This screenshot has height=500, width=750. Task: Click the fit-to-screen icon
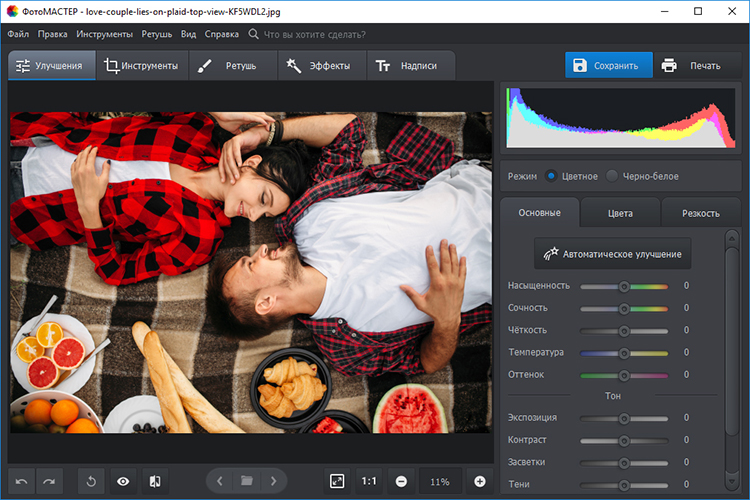pos(337,481)
